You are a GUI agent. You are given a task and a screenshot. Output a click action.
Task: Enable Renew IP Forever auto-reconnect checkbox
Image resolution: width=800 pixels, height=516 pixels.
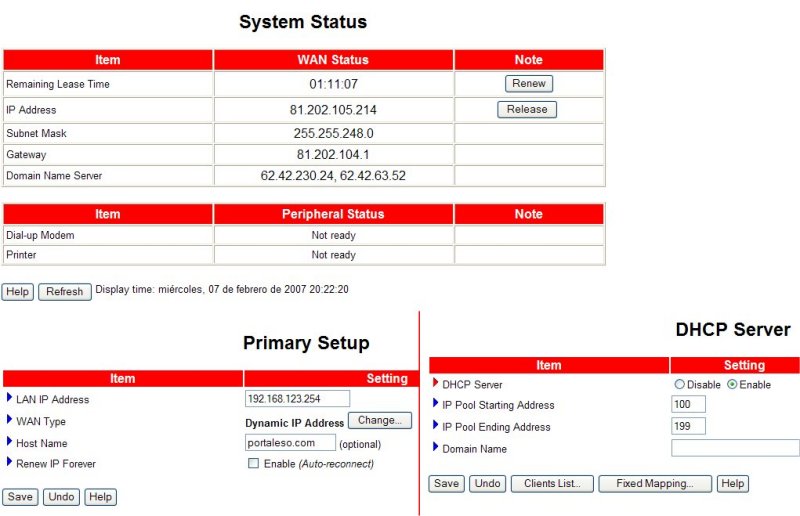(x=253, y=464)
